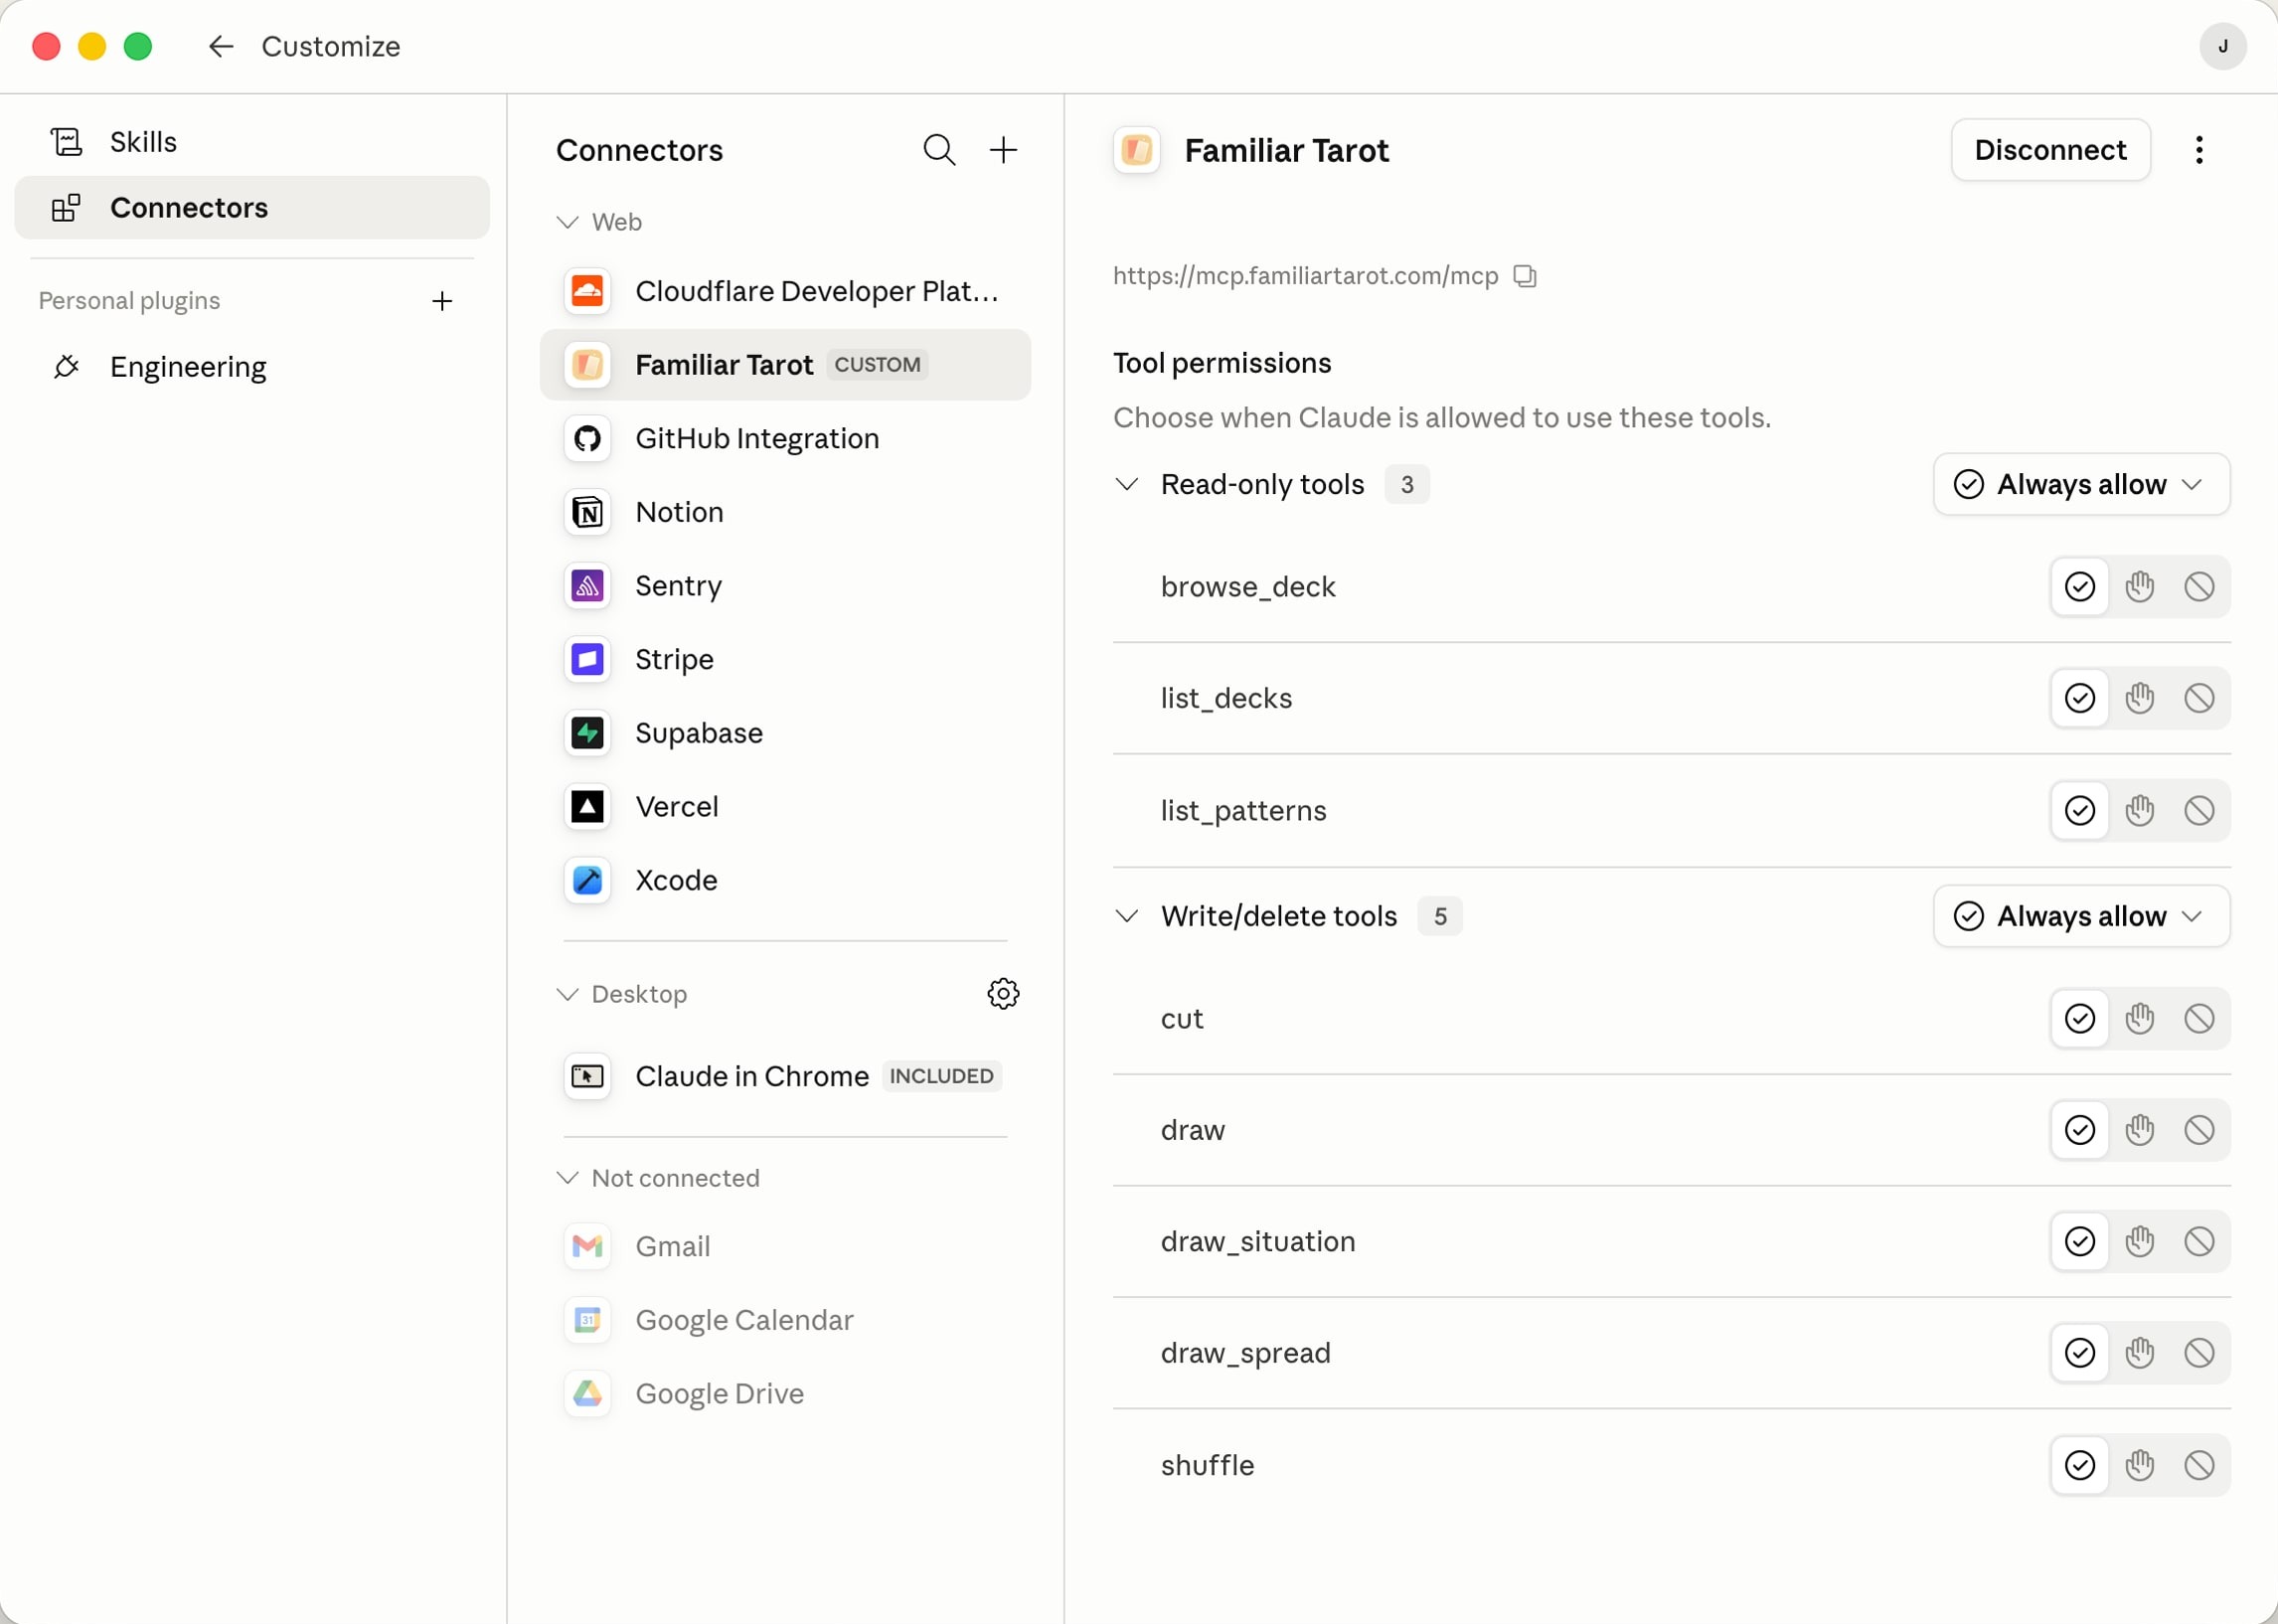Image resolution: width=2278 pixels, height=1624 pixels.
Task: Set browse_deck to always allow
Action: coord(2079,586)
